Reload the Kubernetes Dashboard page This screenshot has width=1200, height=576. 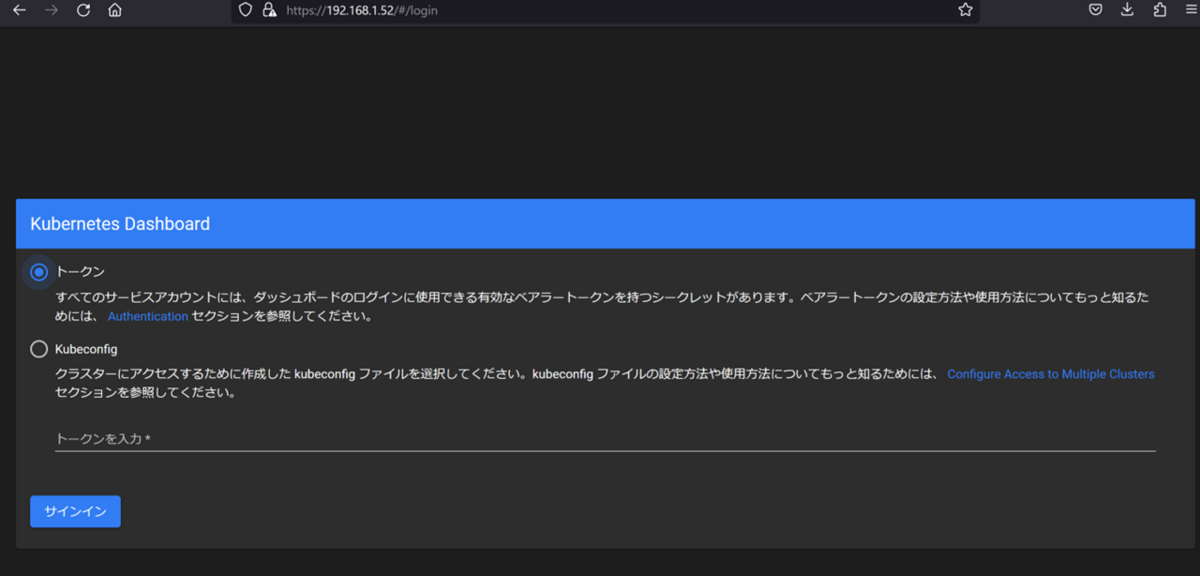[x=82, y=11]
